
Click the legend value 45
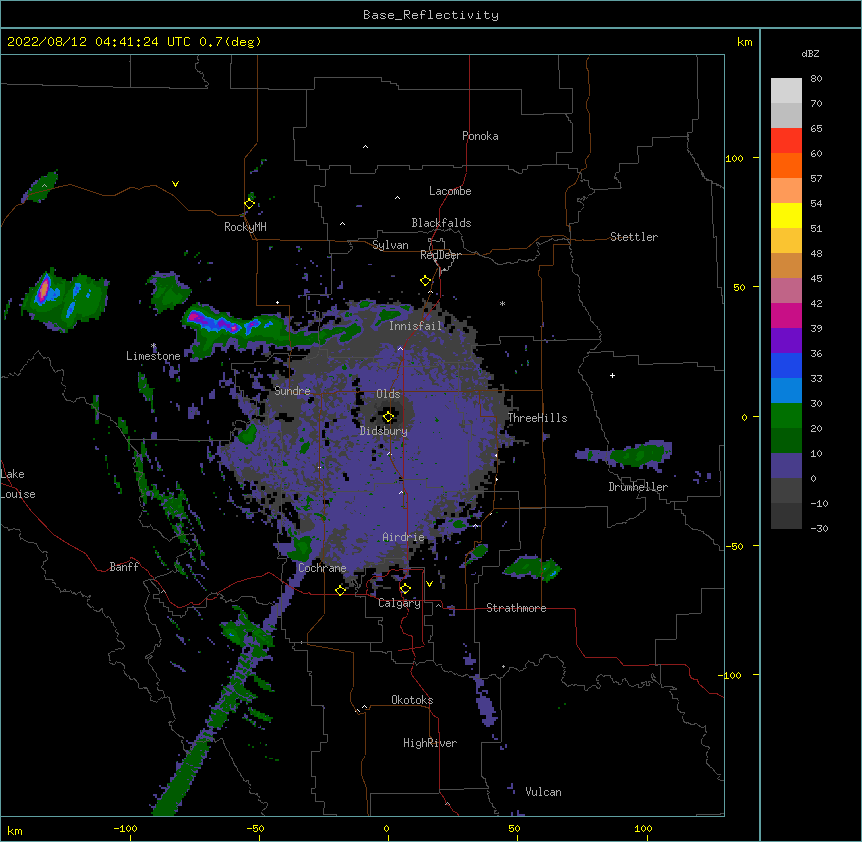816,278
